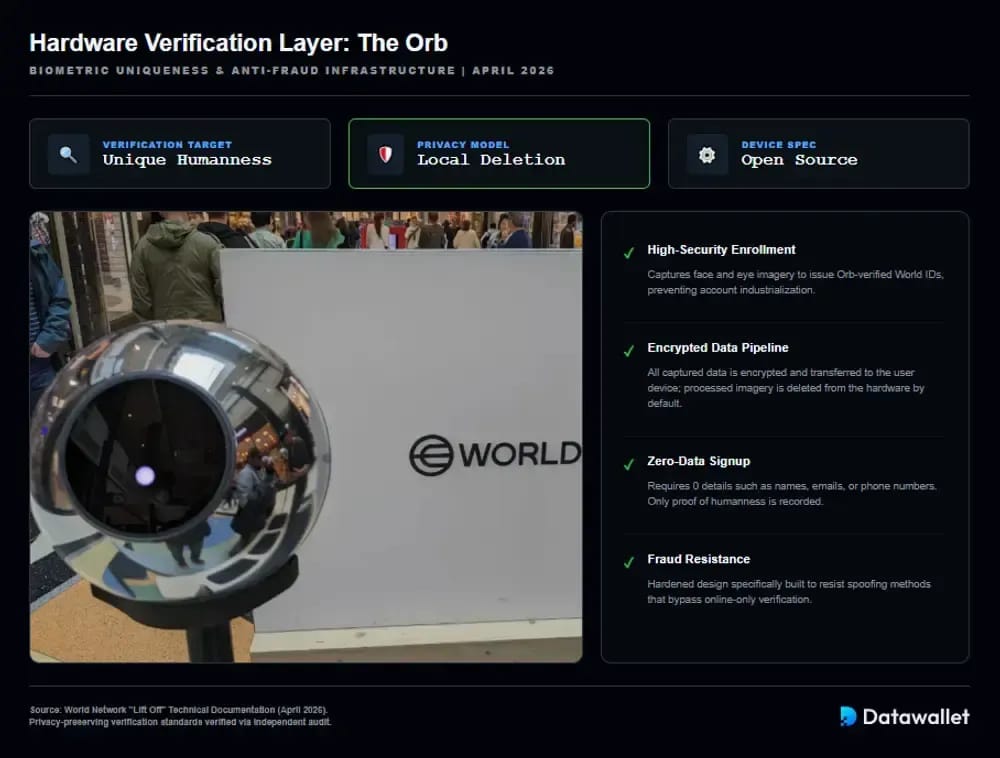
Task: Click the Hardware Verification Layer title
Action: click(x=239, y=43)
